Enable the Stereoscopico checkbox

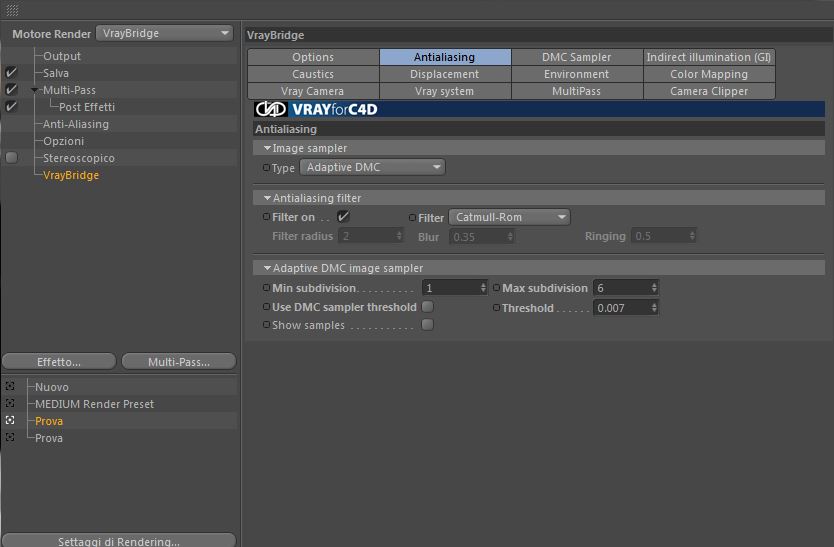pyautogui.click(x=11, y=158)
